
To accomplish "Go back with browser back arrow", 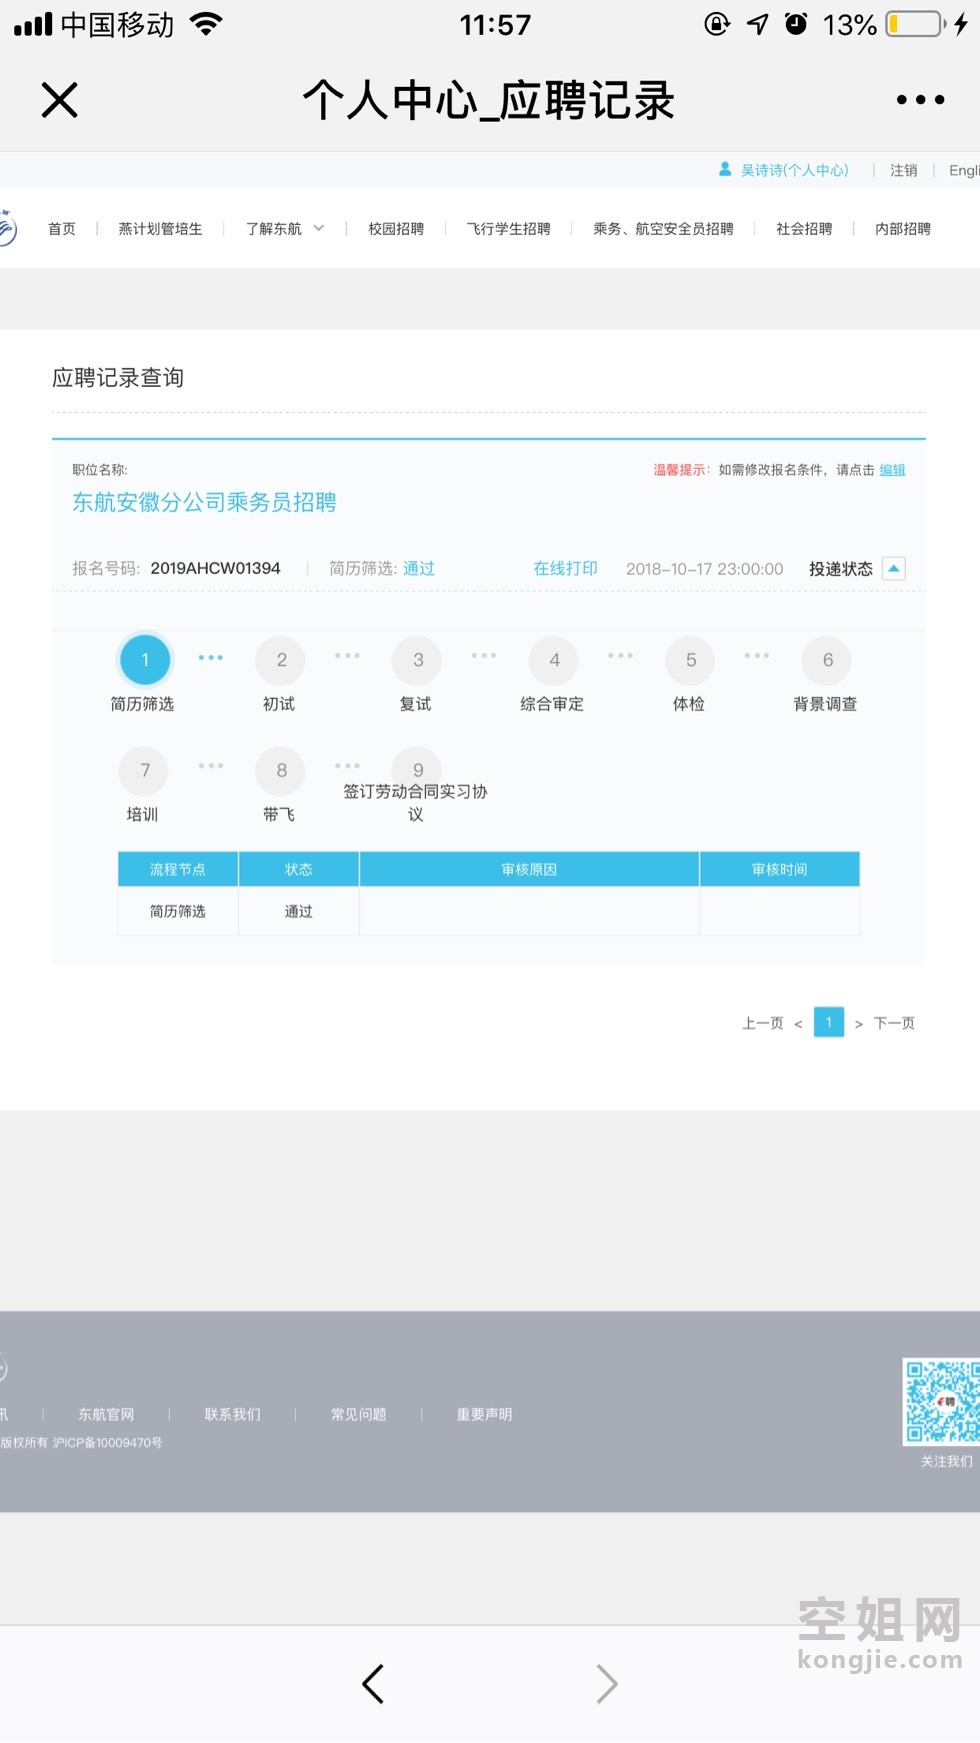I will 373,1684.
